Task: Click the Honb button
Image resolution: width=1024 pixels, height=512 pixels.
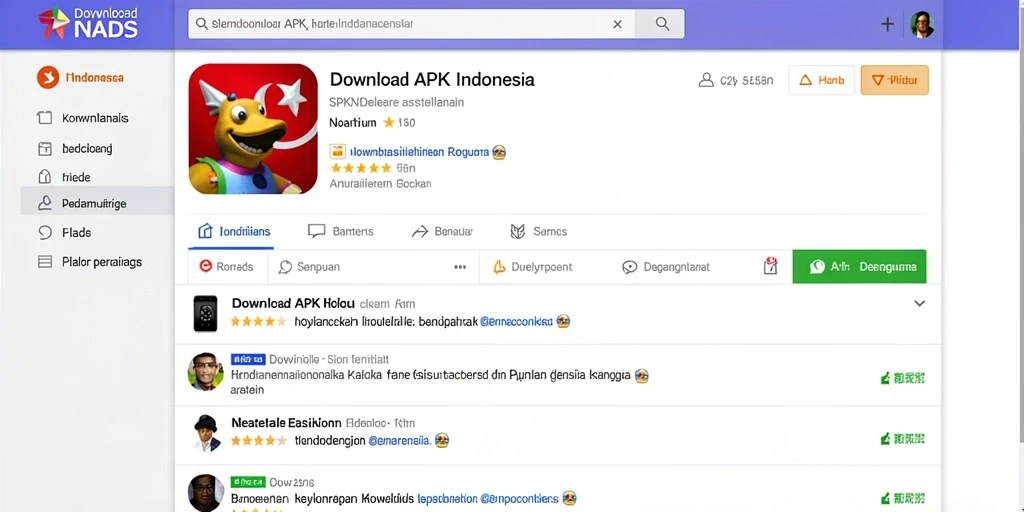Action: click(x=822, y=80)
